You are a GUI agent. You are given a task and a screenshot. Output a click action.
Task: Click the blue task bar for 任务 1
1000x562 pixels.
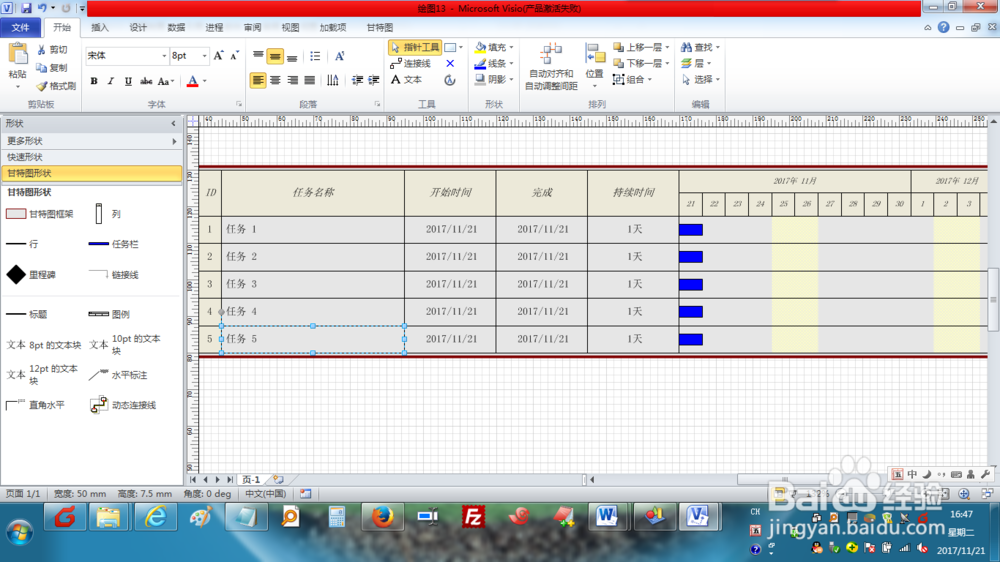pos(691,230)
